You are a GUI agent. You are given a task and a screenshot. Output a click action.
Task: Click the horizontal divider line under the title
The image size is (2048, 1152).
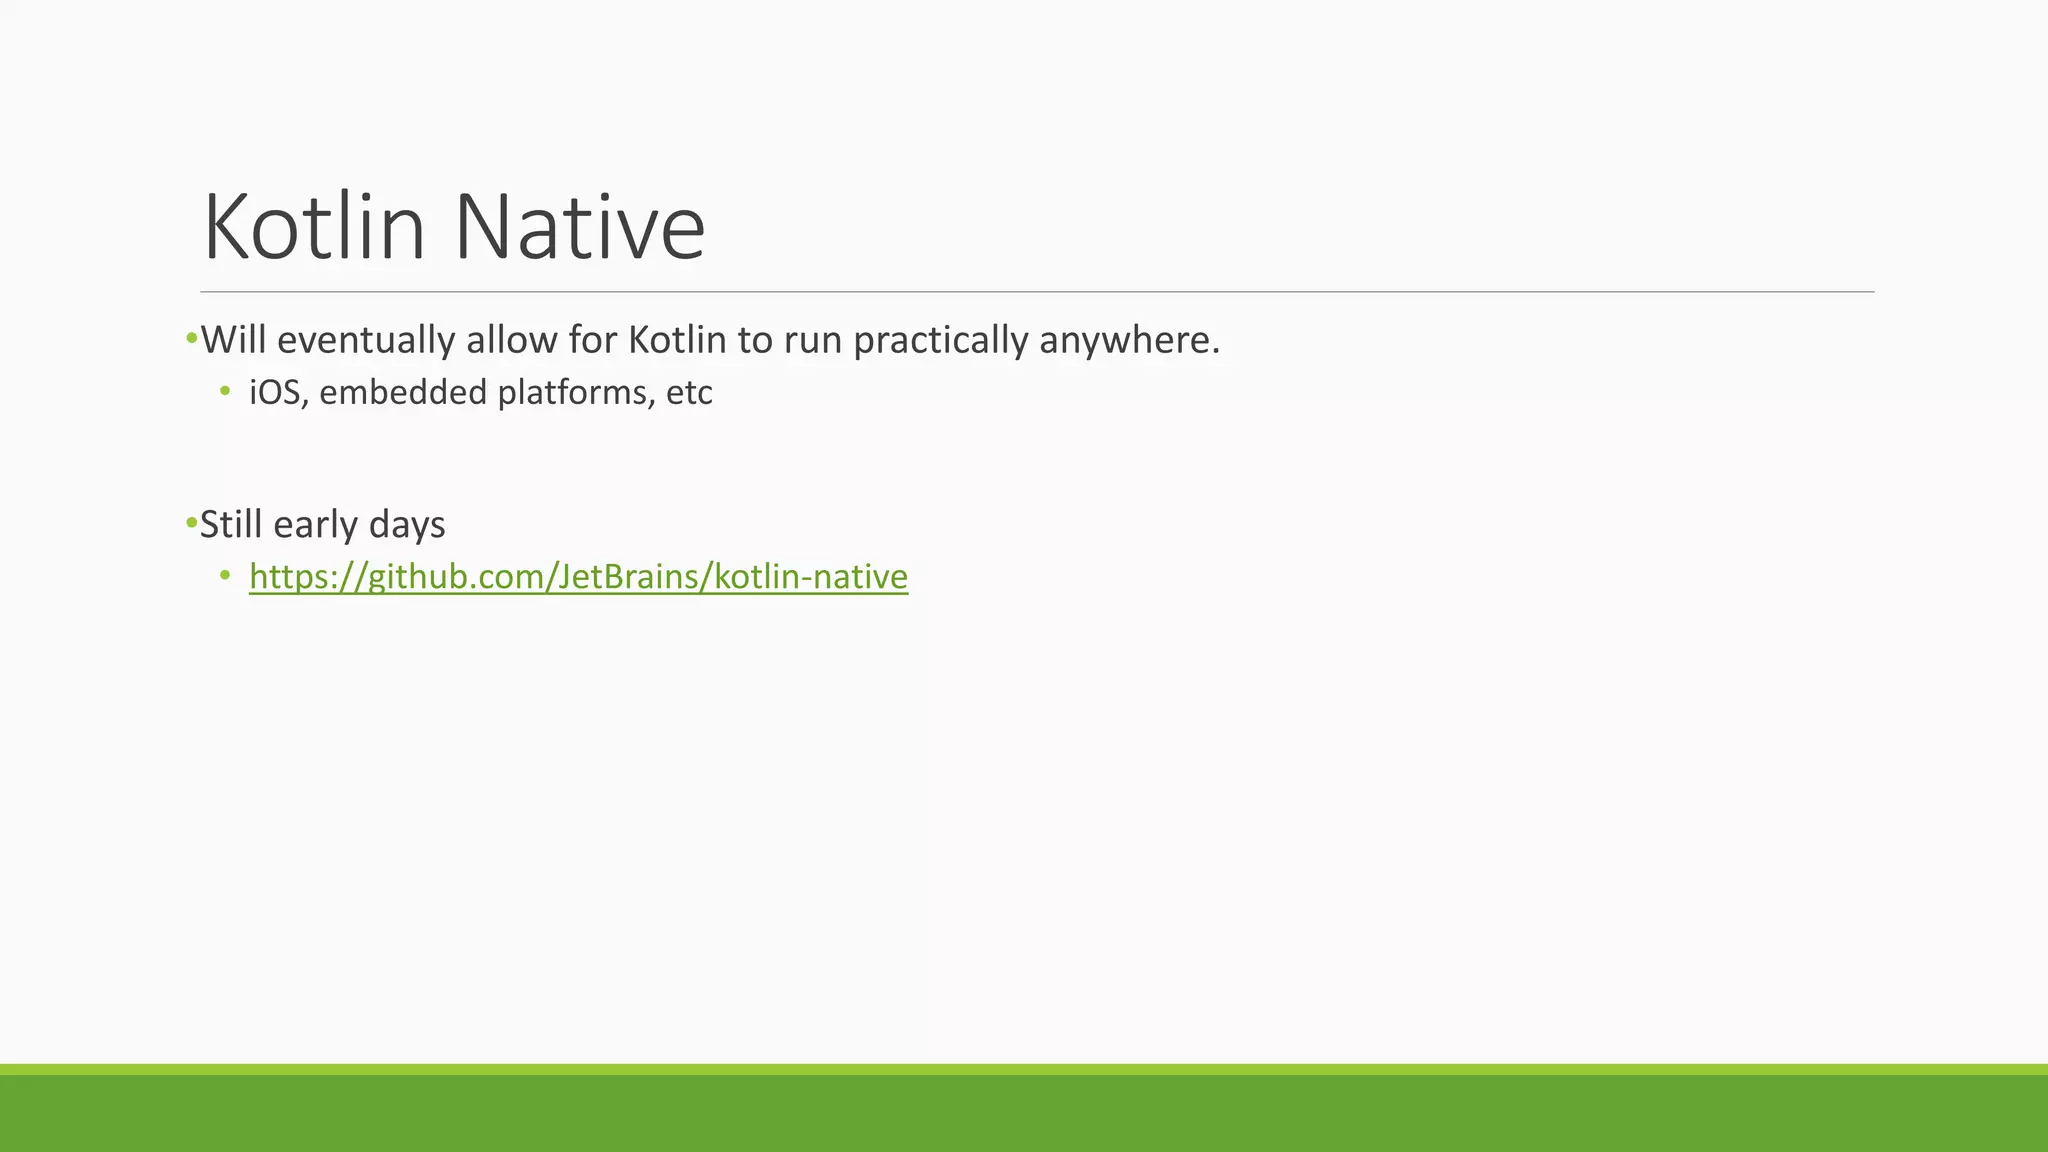click(1036, 292)
